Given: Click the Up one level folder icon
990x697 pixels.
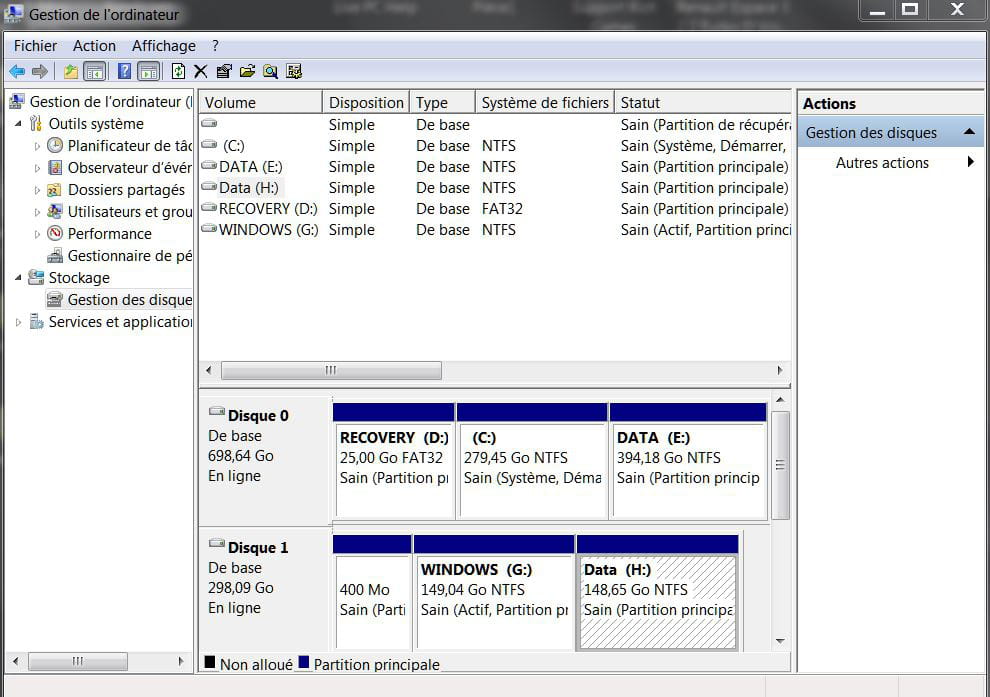Looking at the screenshot, I should pyautogui.click(x=71, y=71).
